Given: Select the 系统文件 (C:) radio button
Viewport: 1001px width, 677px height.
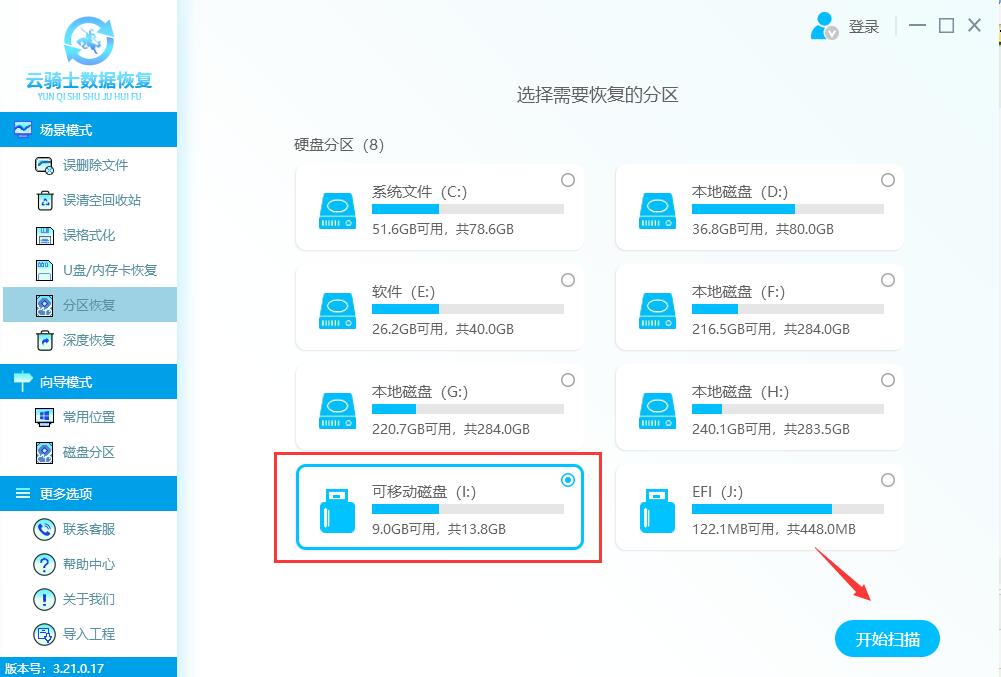Looking at the screenshot, I should point(568,180).
